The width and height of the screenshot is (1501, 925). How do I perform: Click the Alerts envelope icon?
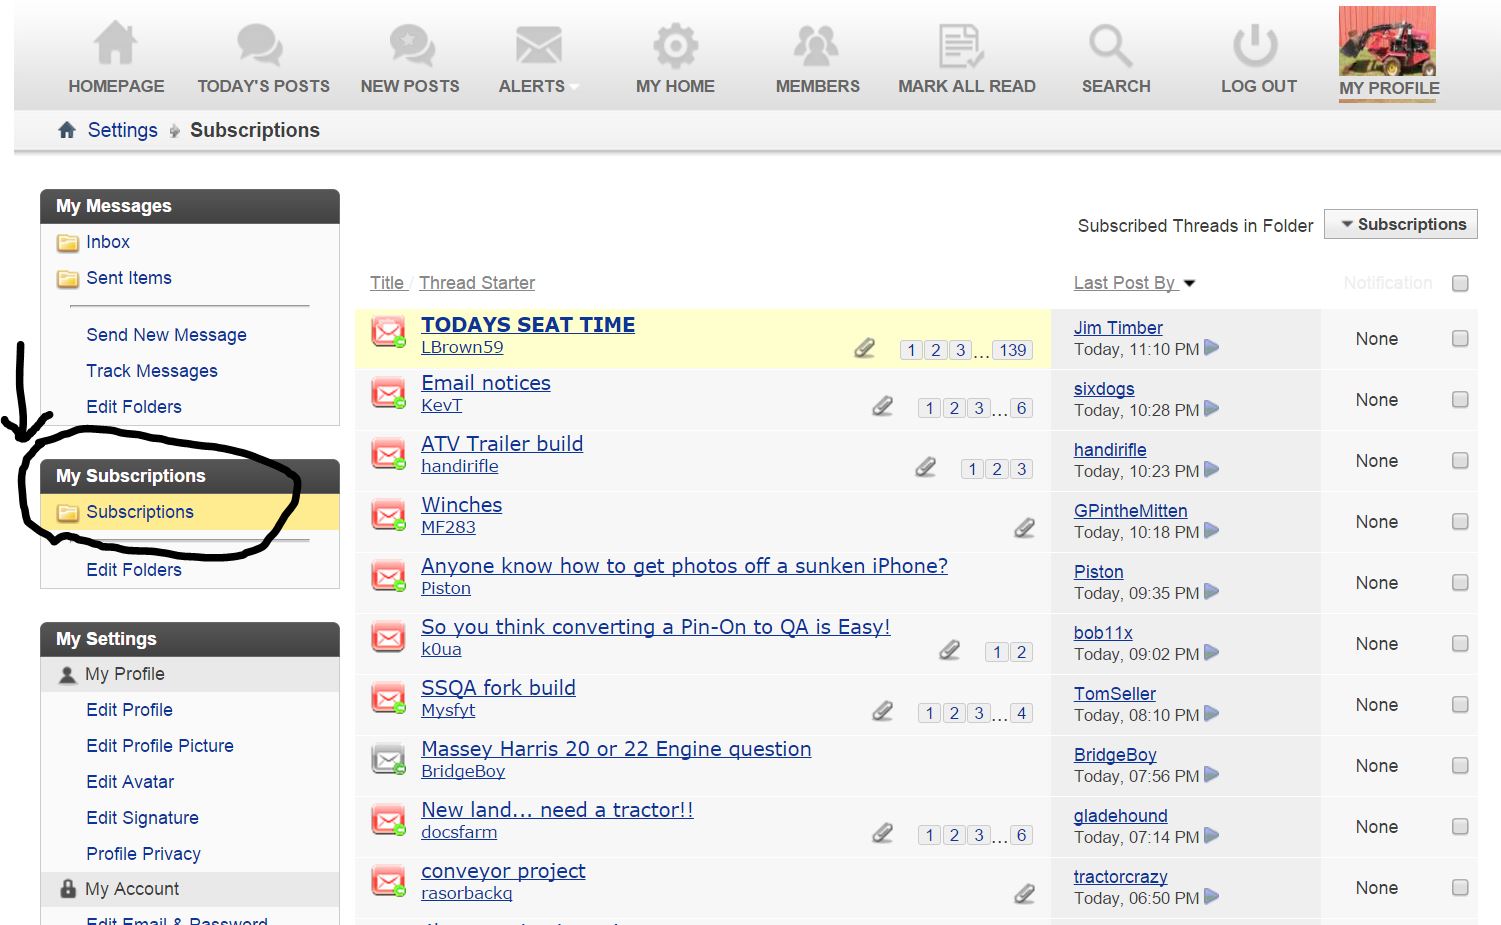[538, 45]
